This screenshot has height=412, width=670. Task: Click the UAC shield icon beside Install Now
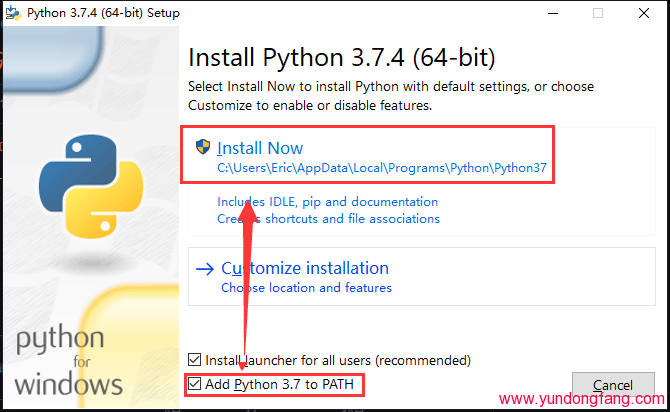tap(203, 147)
